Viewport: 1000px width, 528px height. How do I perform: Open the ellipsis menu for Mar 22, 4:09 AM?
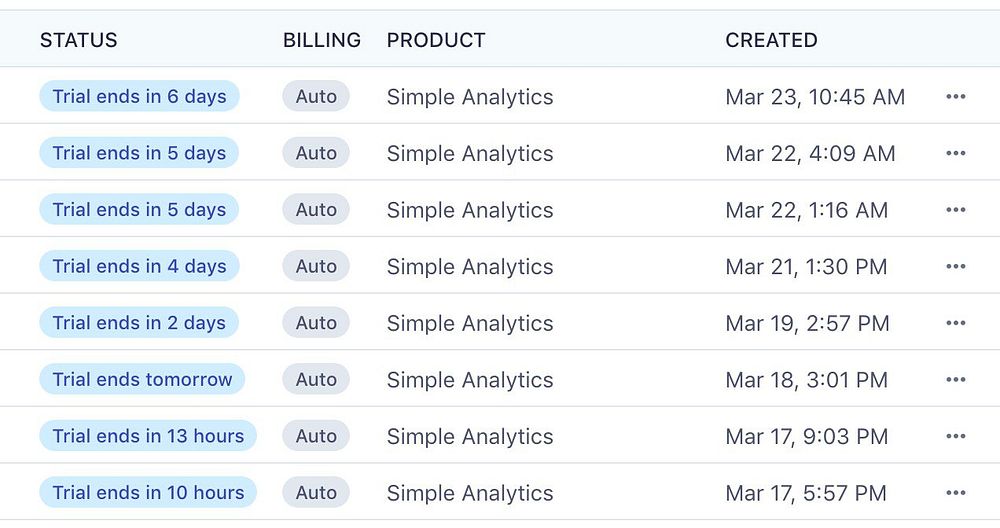click(x=955, y=153)
